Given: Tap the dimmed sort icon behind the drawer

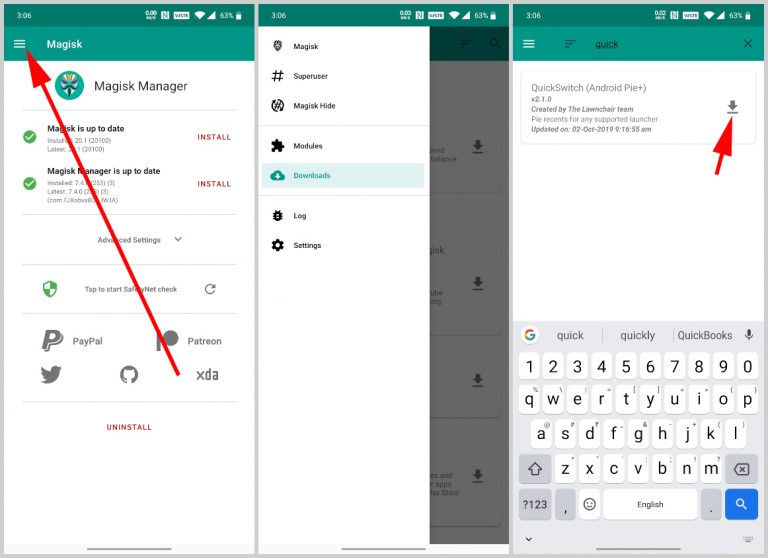Looking at the screenshot, I should click(466, 44).
